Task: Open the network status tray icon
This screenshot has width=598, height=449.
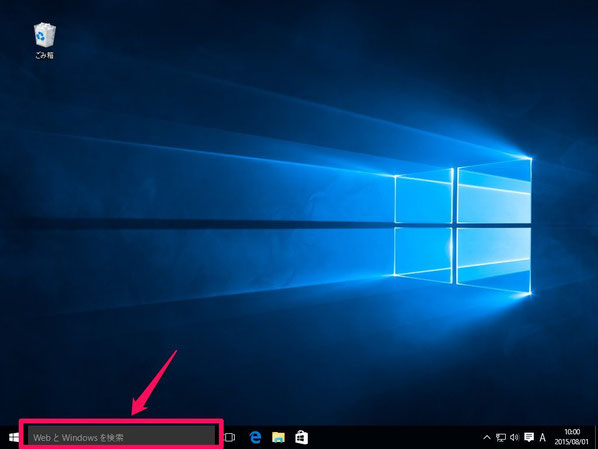Action: point(501,438)
